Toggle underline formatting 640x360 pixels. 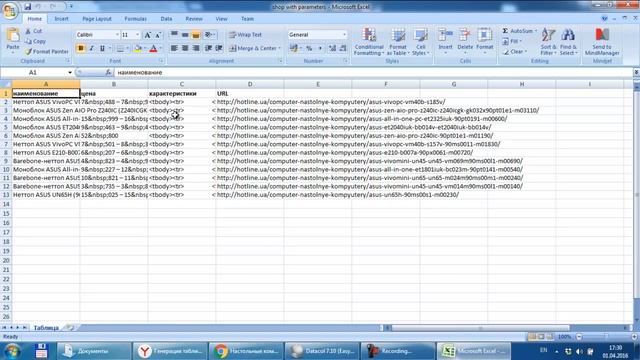[x=102, y=49]
